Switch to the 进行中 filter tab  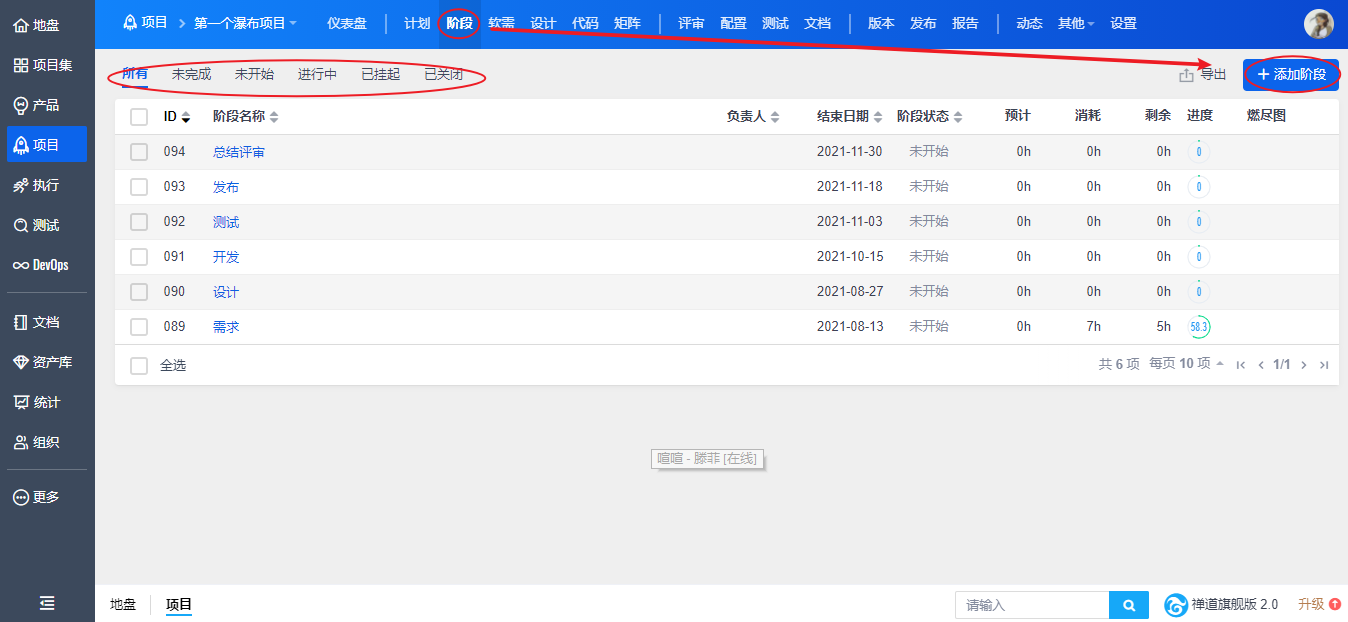[317, 74]
